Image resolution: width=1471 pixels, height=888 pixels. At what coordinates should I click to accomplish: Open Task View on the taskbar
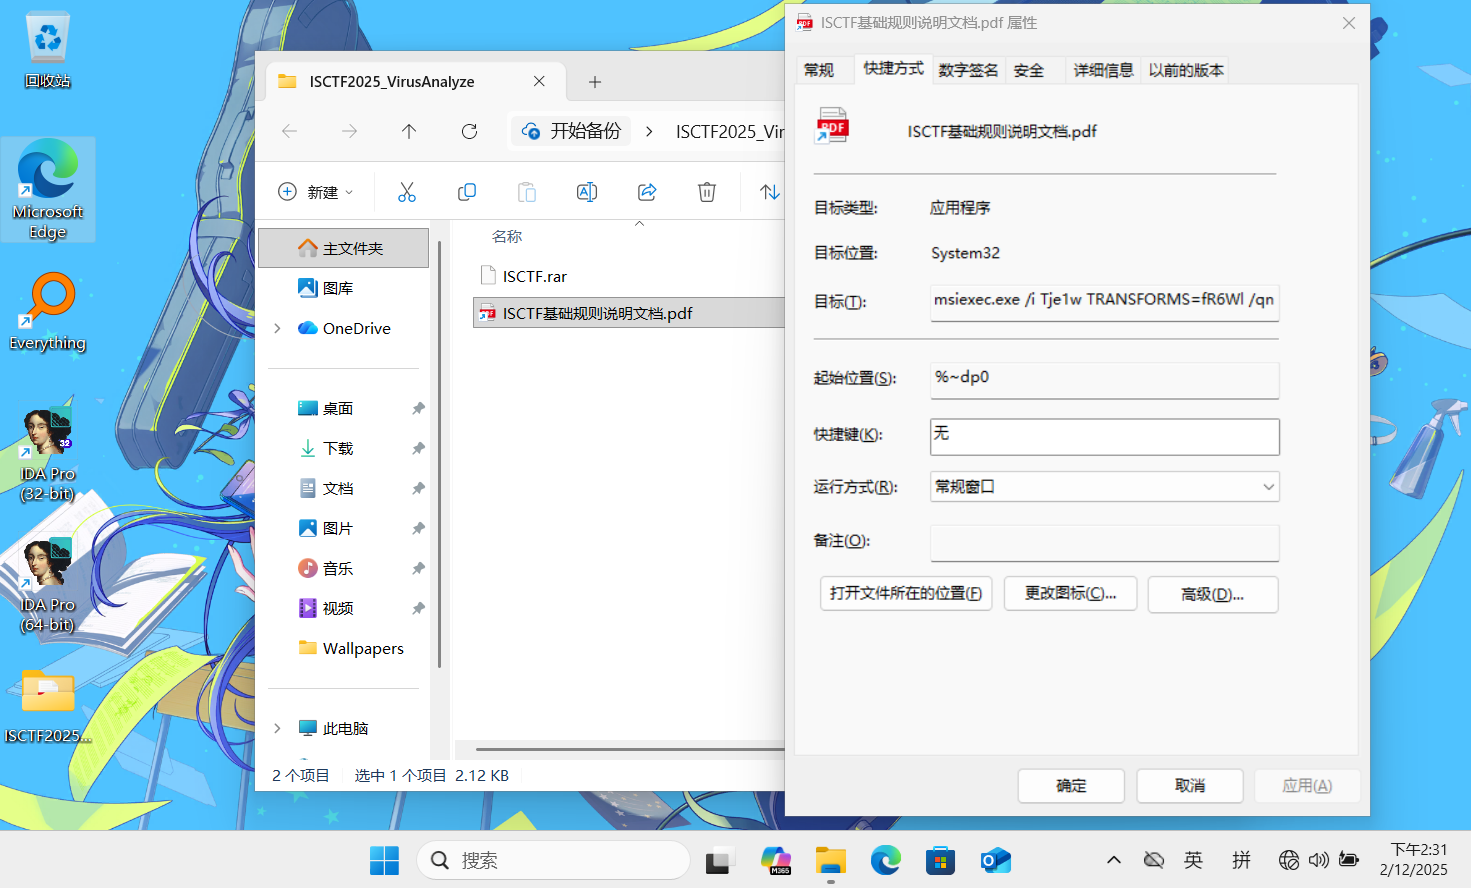click(718, 860)
